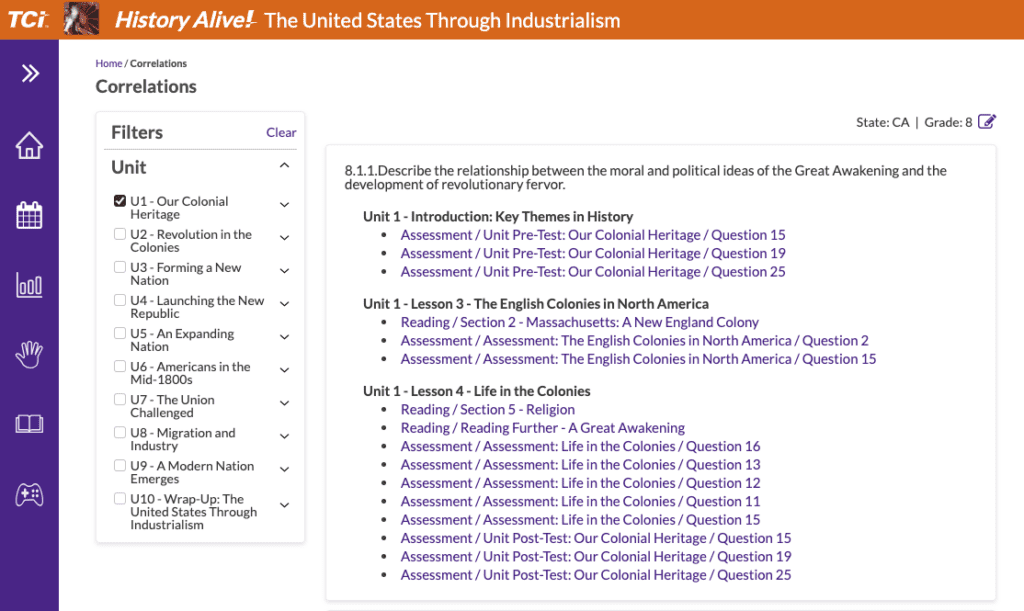
Task: Open Life in the Colonies Question 16
Action: [x=581, y=446]
